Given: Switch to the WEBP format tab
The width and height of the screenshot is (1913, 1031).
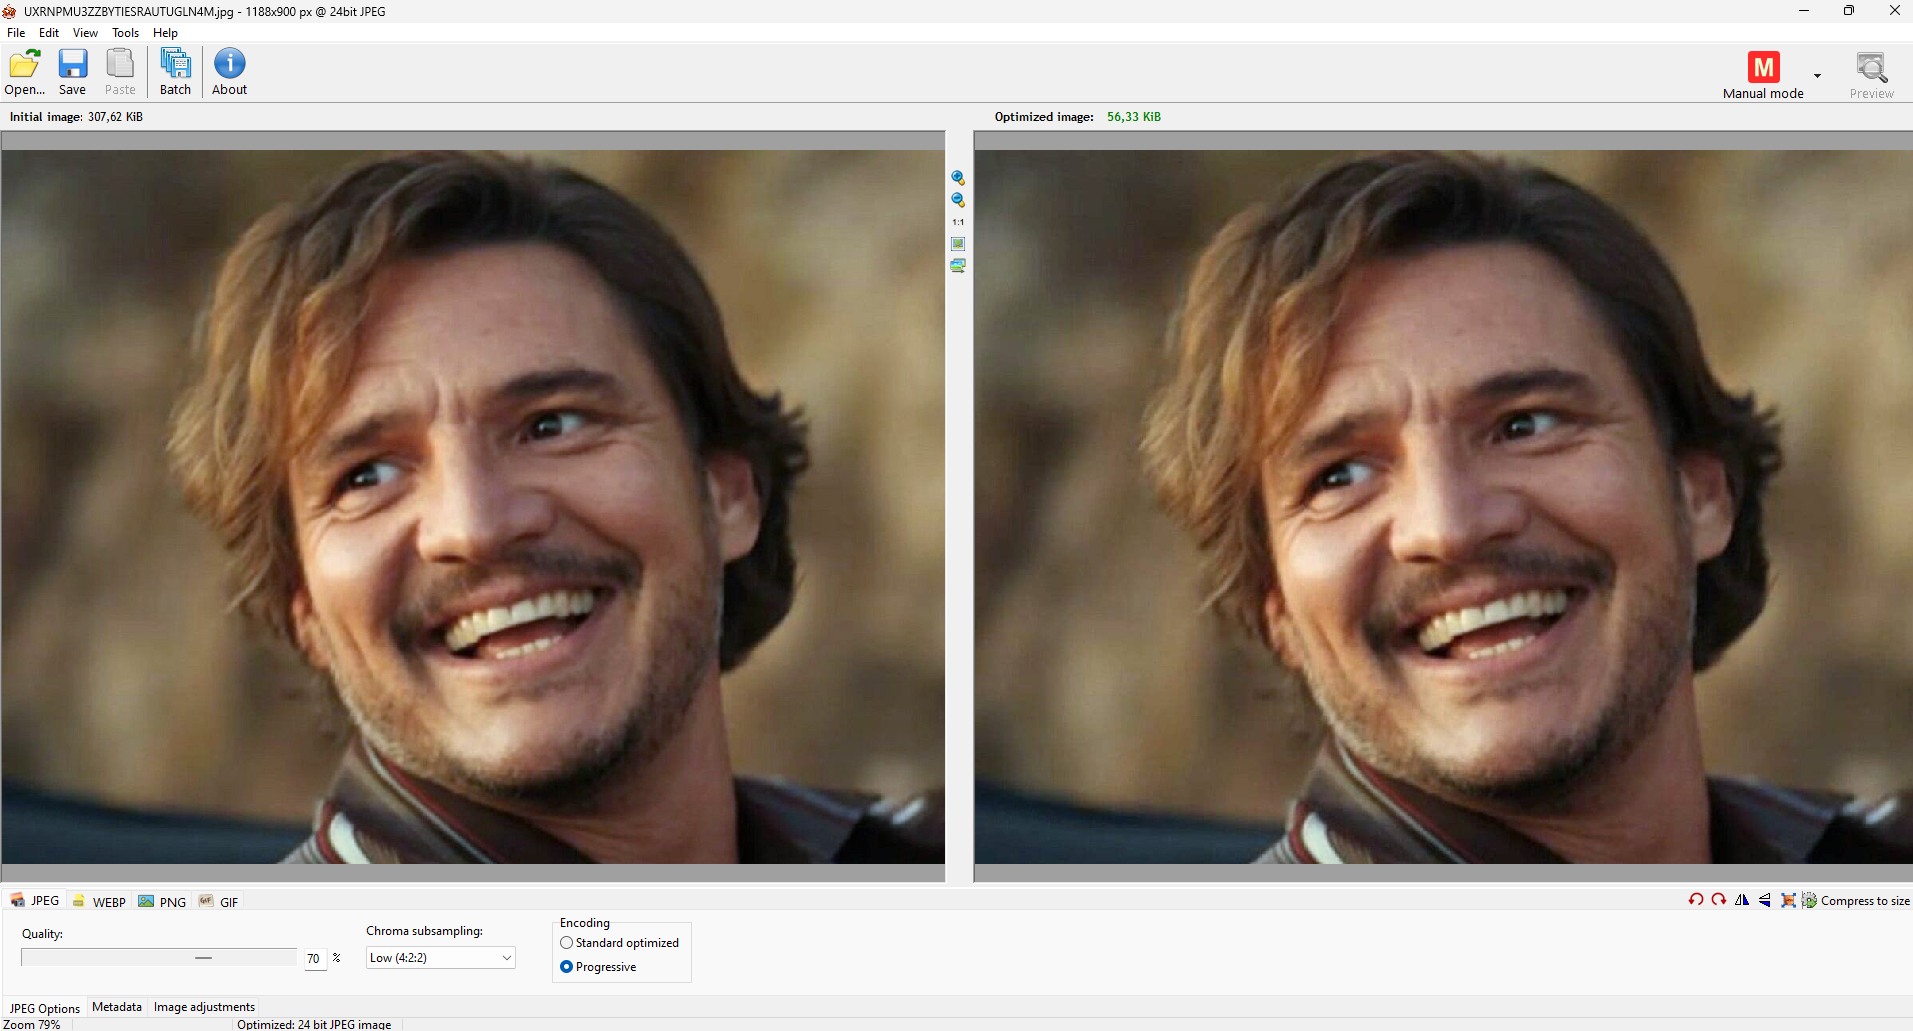Looking at the screenshot, I should pyautogui.click(x=99, y=902).
